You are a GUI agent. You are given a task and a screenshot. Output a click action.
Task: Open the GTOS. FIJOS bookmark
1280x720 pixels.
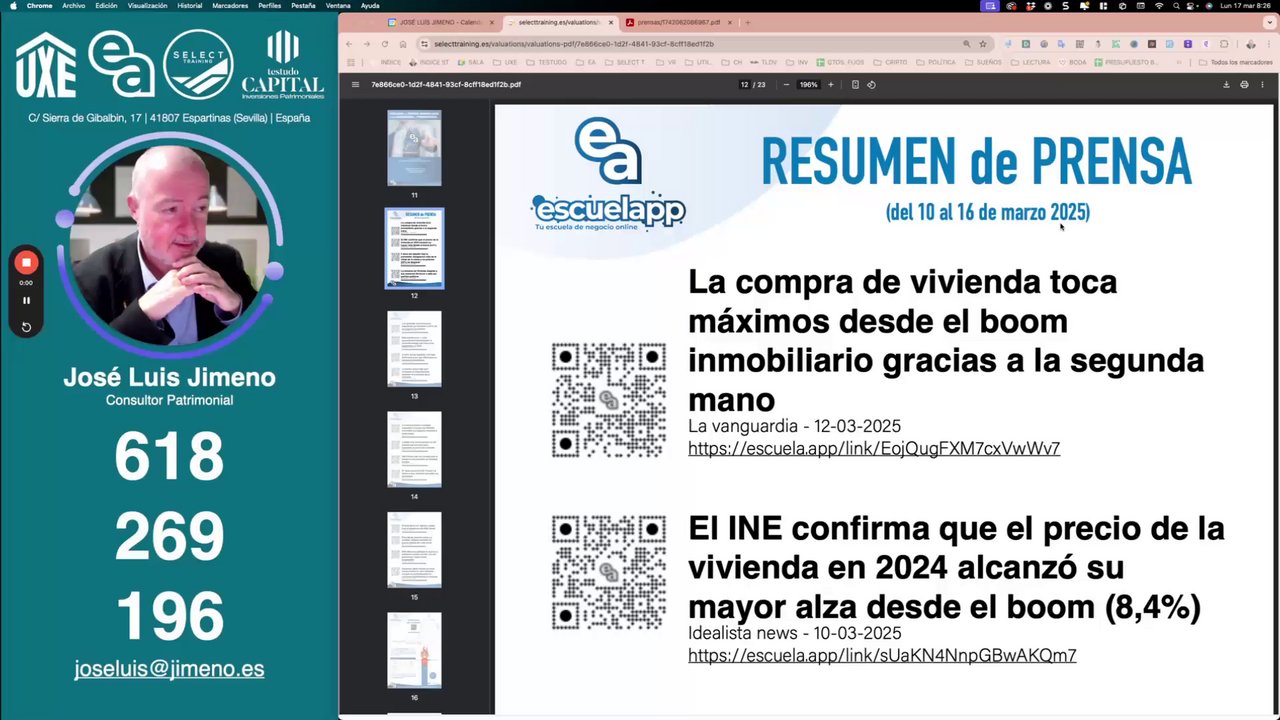[x=840, y=62]
